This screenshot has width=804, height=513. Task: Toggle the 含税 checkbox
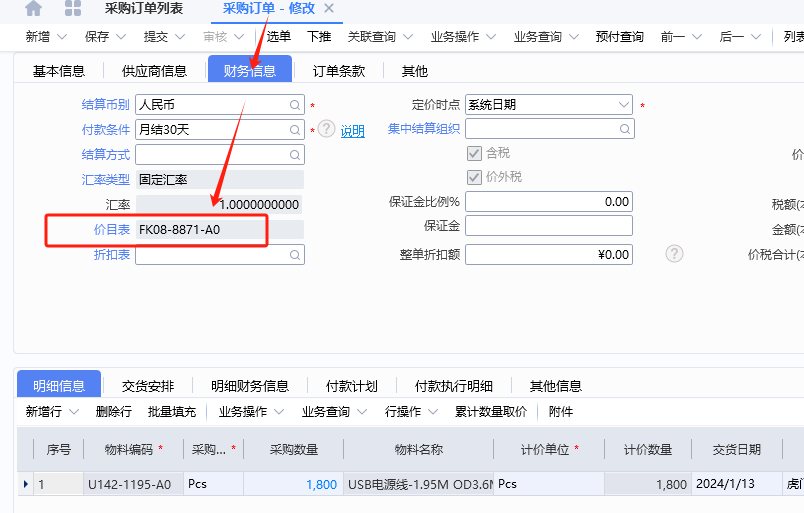[x=474, y=153]
